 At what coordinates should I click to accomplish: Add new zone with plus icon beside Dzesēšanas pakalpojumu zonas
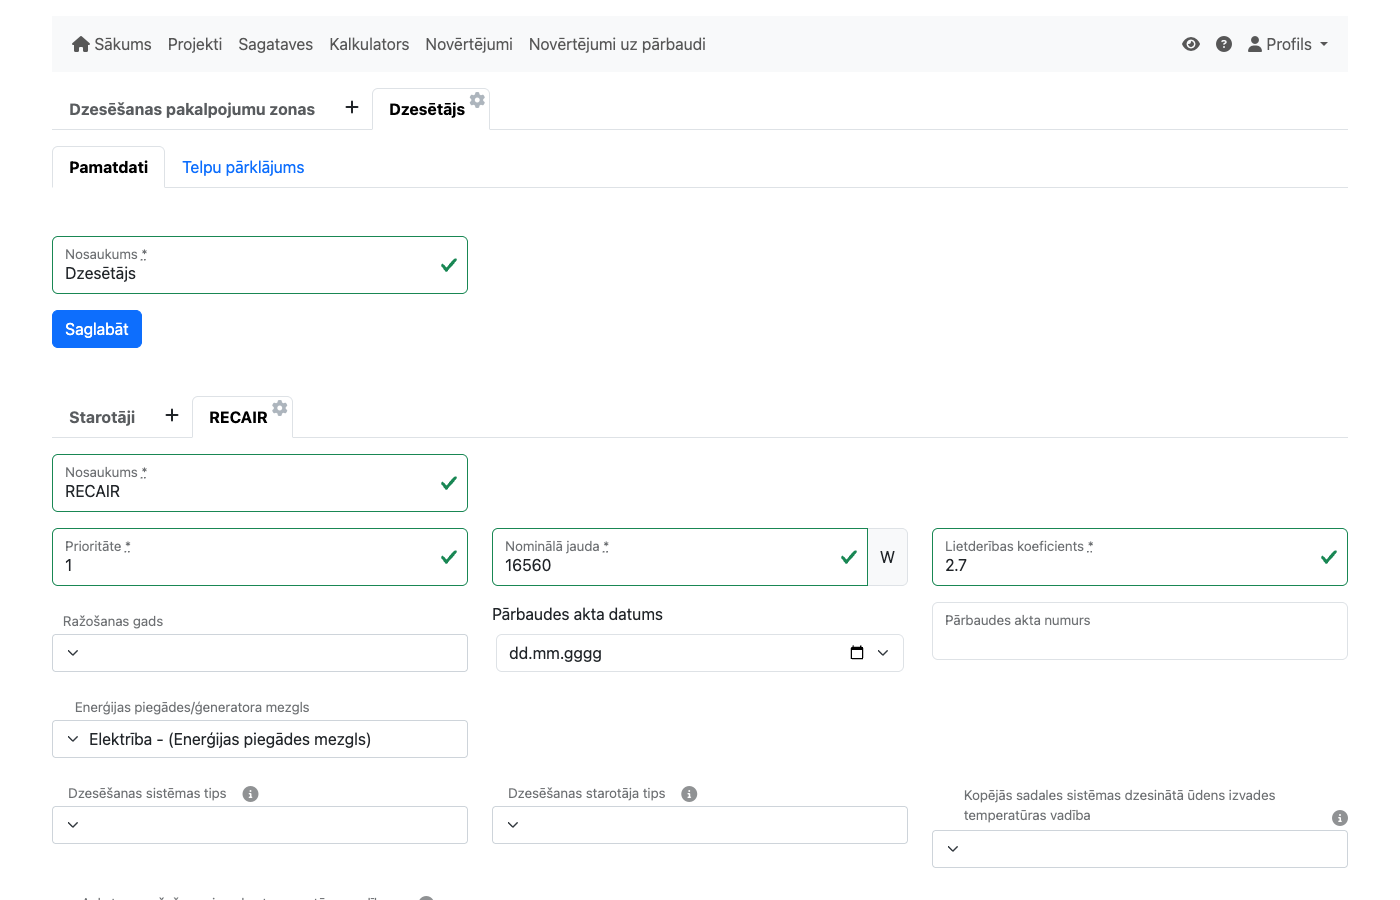tap(352, 108)
